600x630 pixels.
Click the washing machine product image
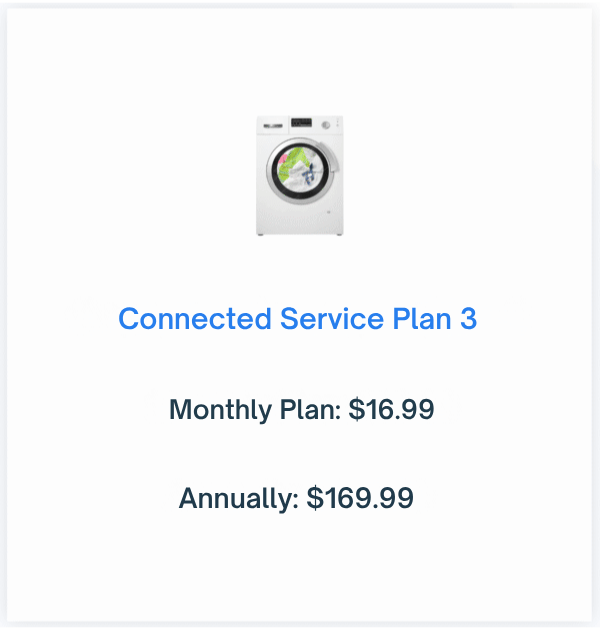(300, 176)
